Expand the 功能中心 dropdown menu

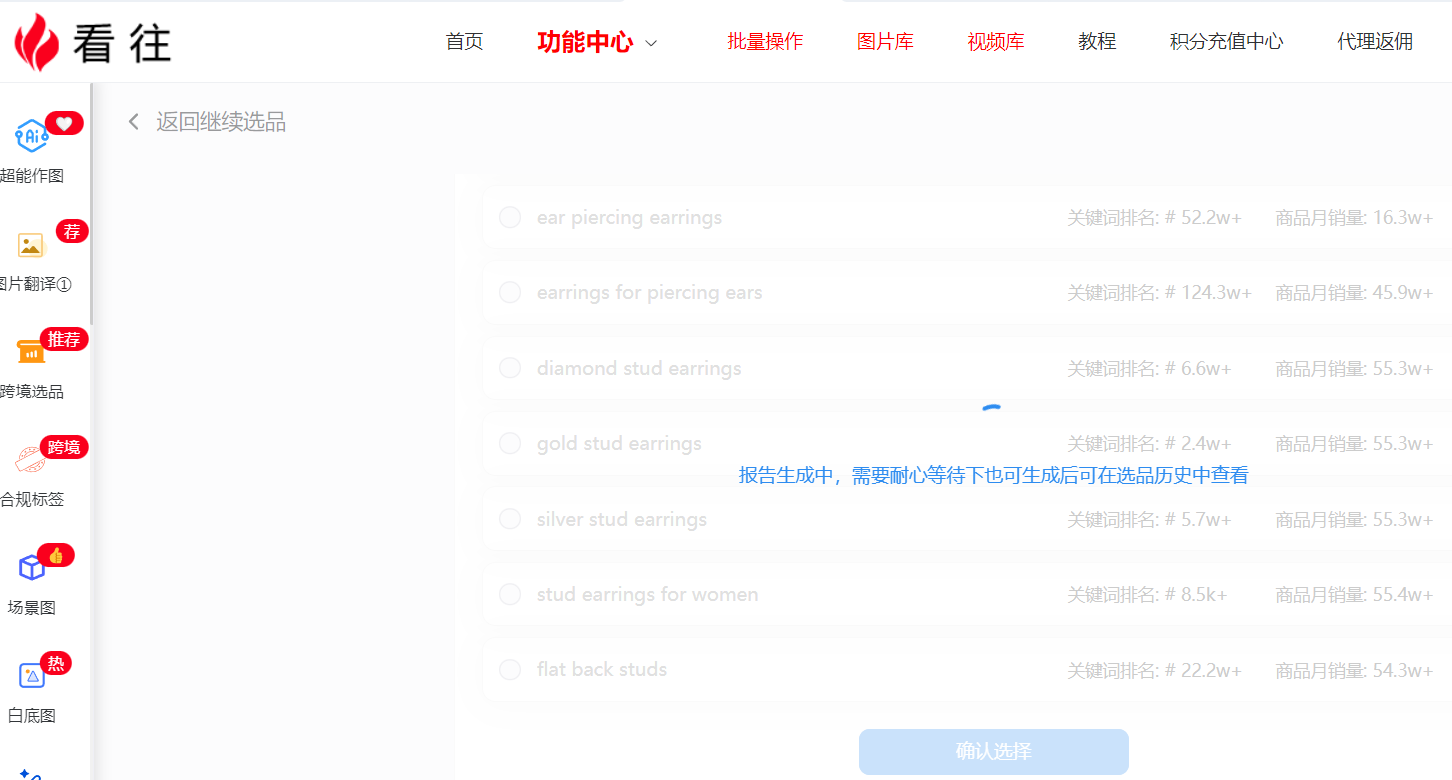tap(585, 42)
